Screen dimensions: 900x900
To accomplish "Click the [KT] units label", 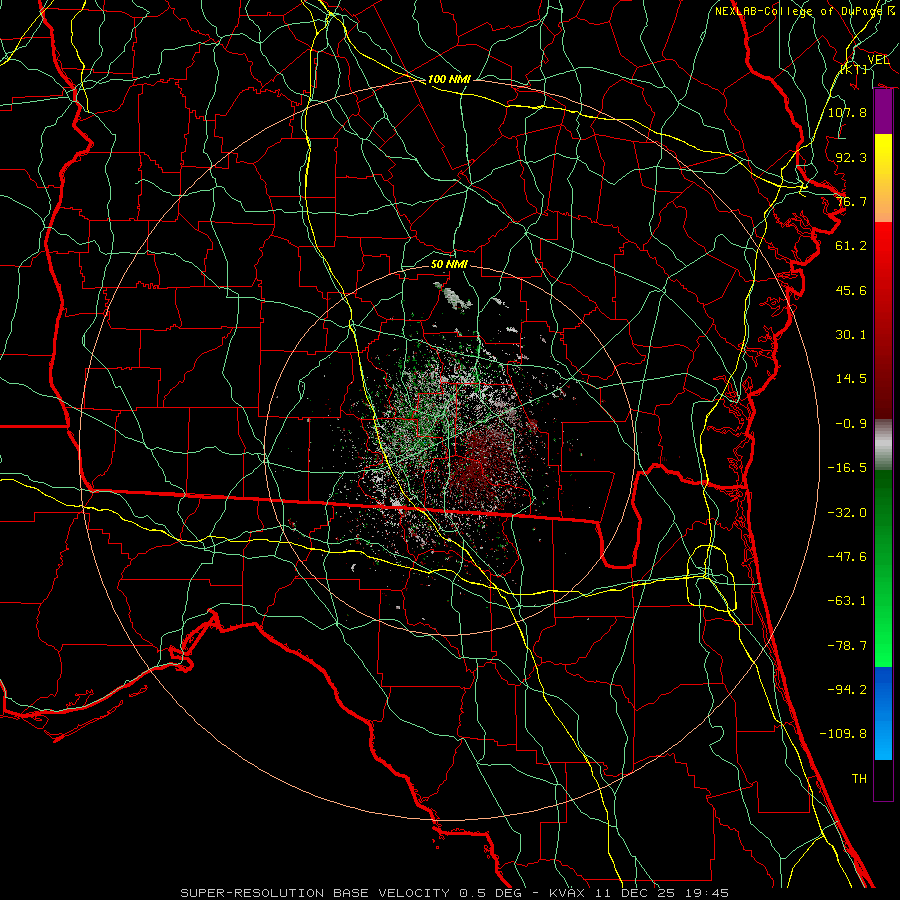I will coord(854,69).
